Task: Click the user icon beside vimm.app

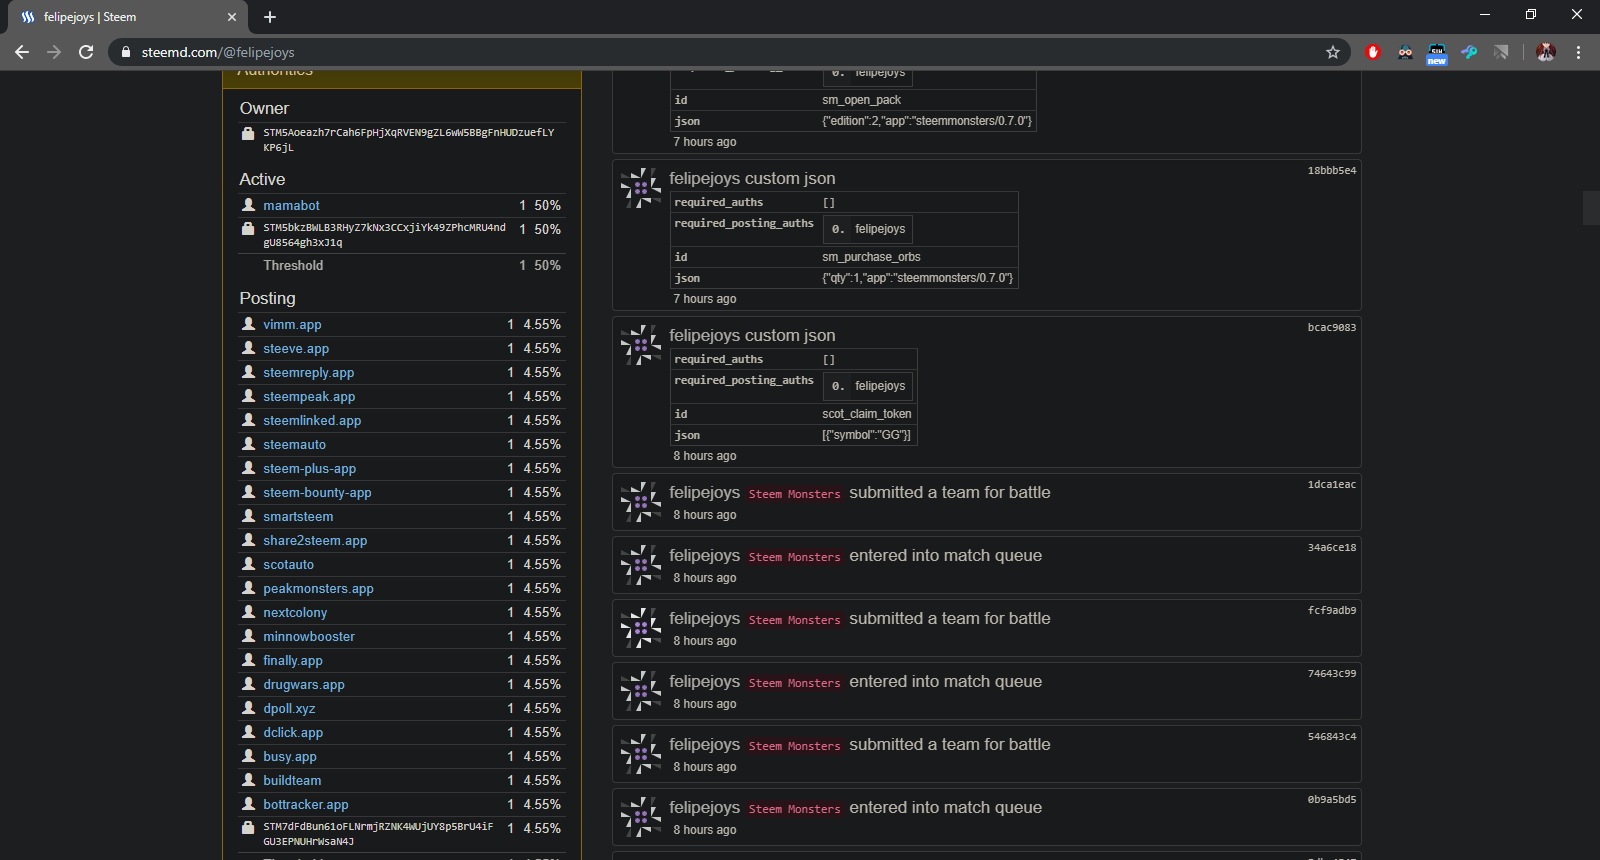Action: pos(249,324)
